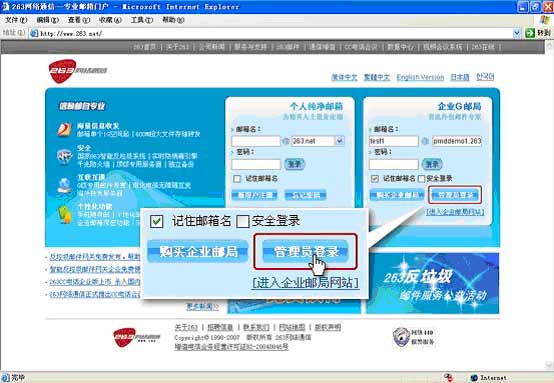Click the globe icon beside 互联互通
The height and width of the screenshot is (383, 554).
click(x=65, y=185)
